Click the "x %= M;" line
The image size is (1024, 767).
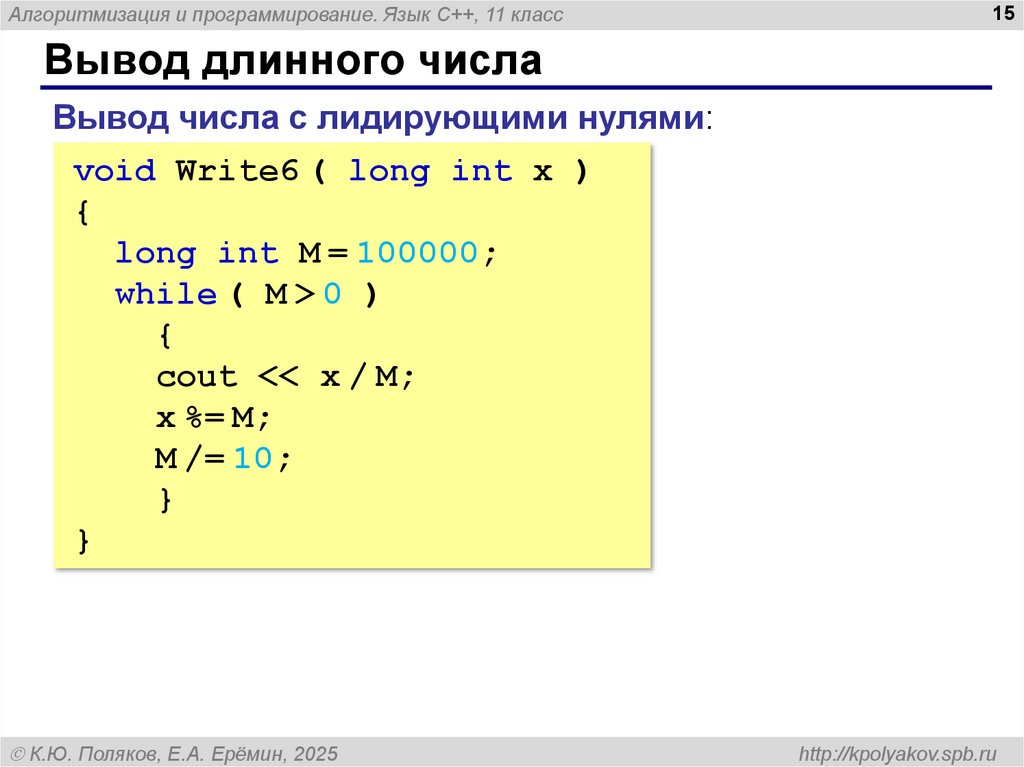(x=213, y=417)
